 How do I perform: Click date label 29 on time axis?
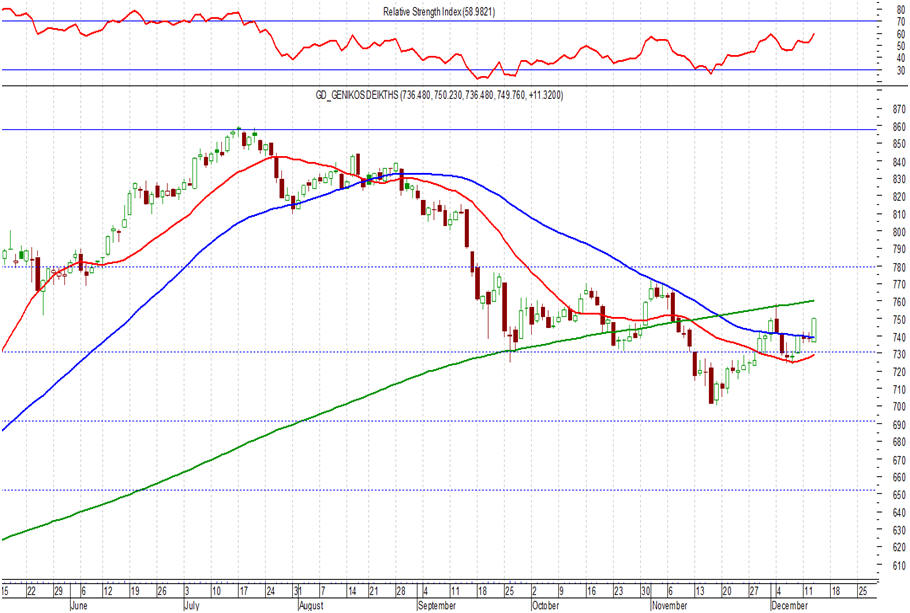(58, 592)
